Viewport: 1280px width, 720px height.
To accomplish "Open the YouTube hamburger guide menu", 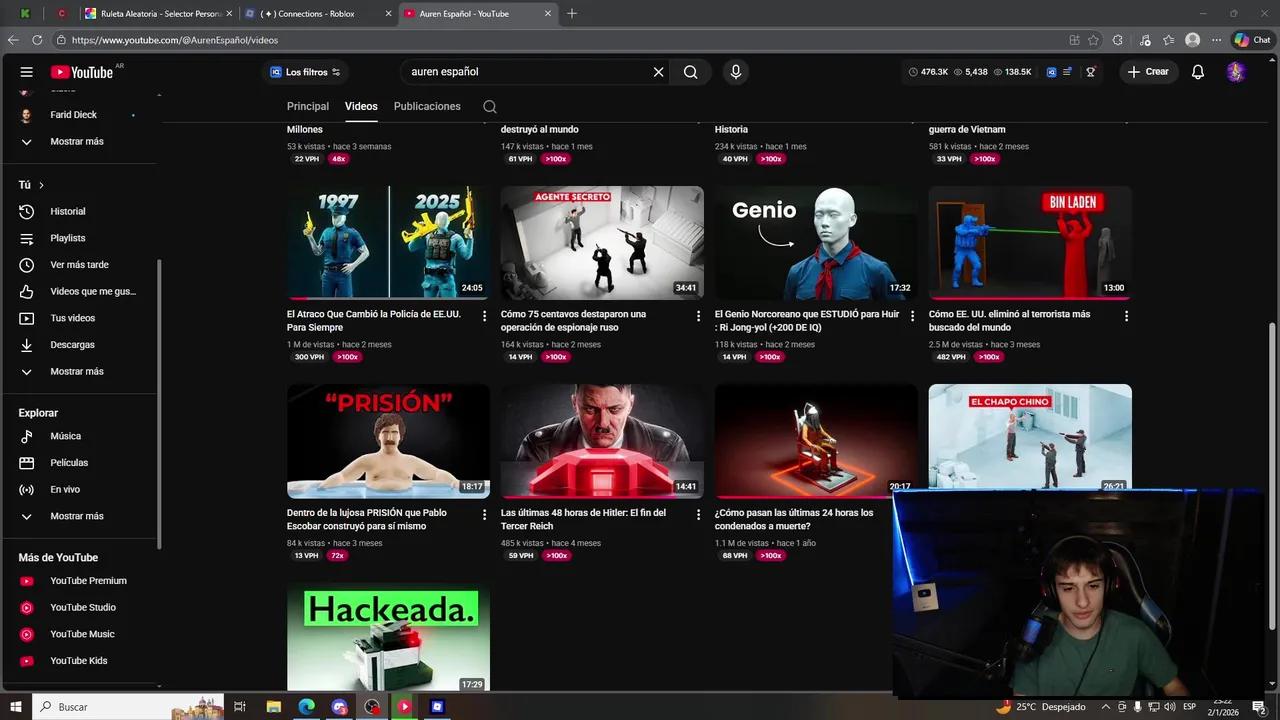I will point(27,72).
